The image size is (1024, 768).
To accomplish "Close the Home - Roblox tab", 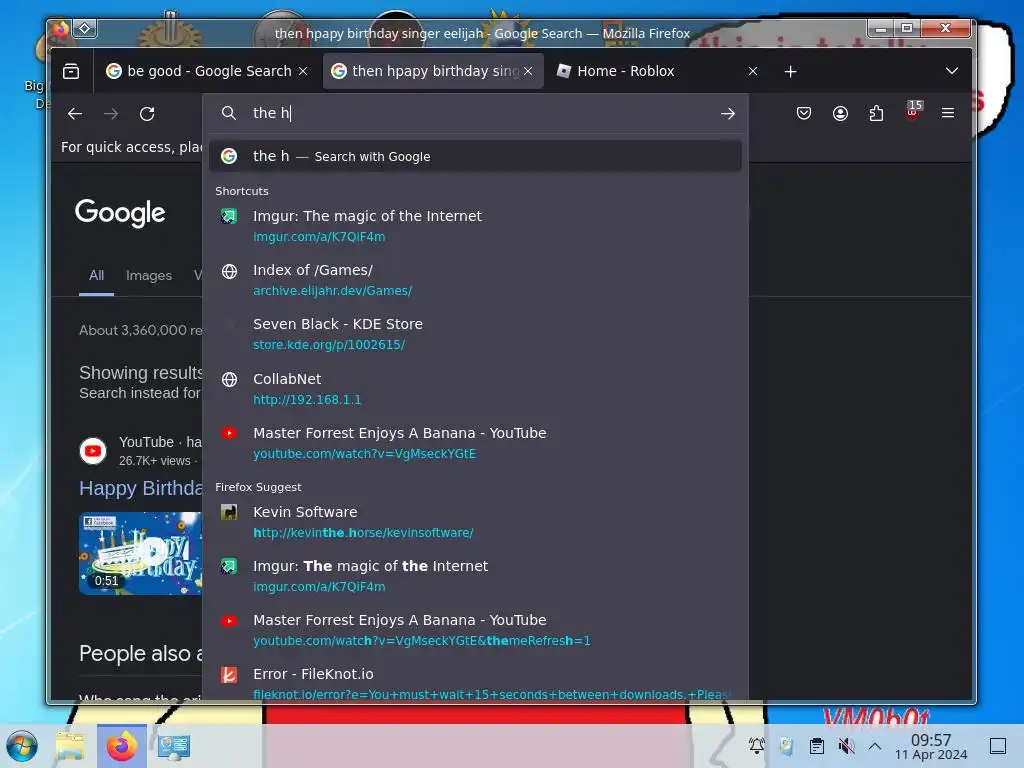I will (x=753, y=71).
